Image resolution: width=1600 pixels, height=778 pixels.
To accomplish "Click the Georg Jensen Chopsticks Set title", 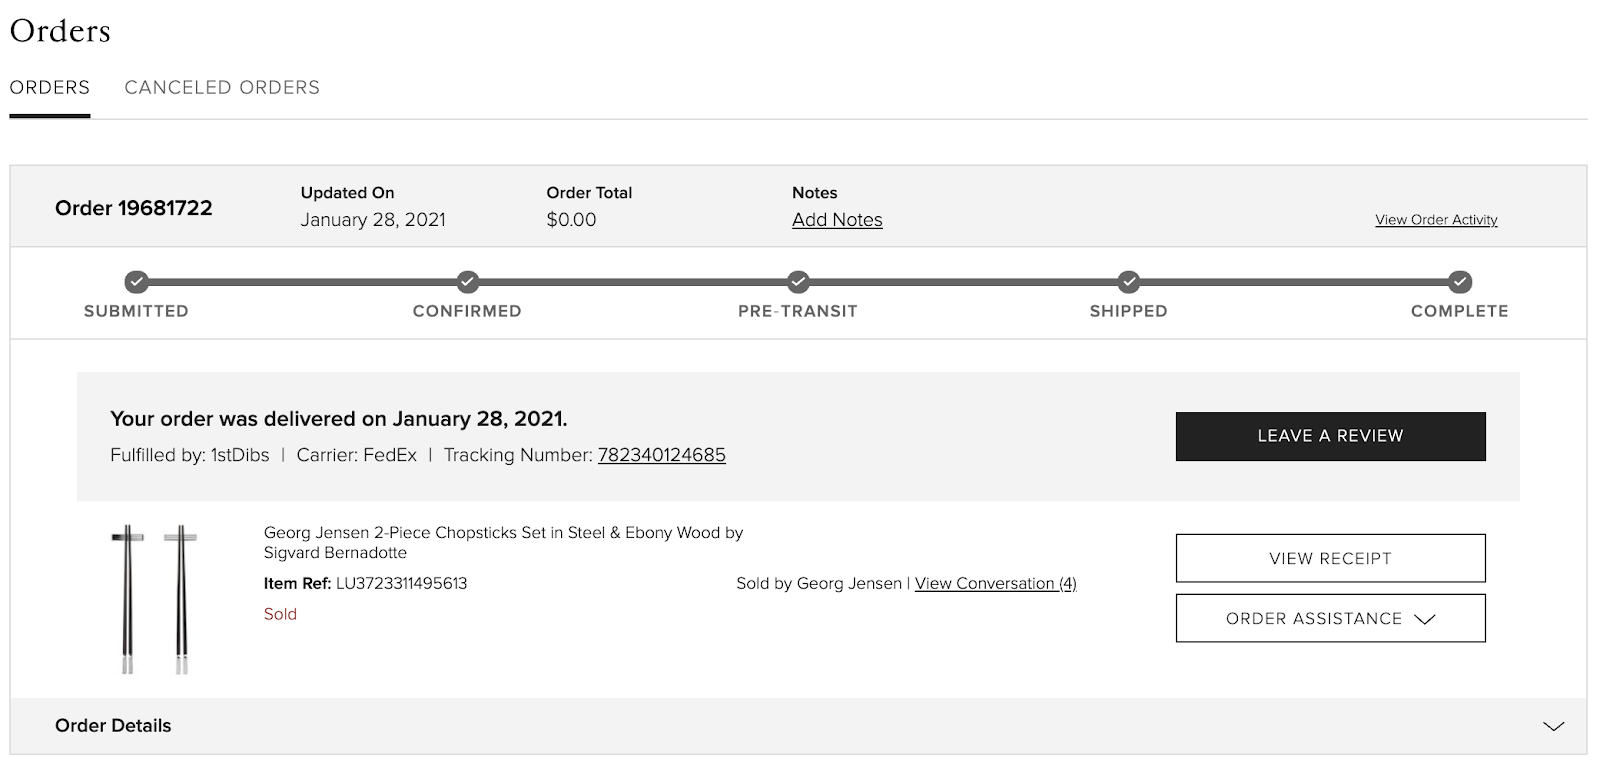I will [503, 542].
